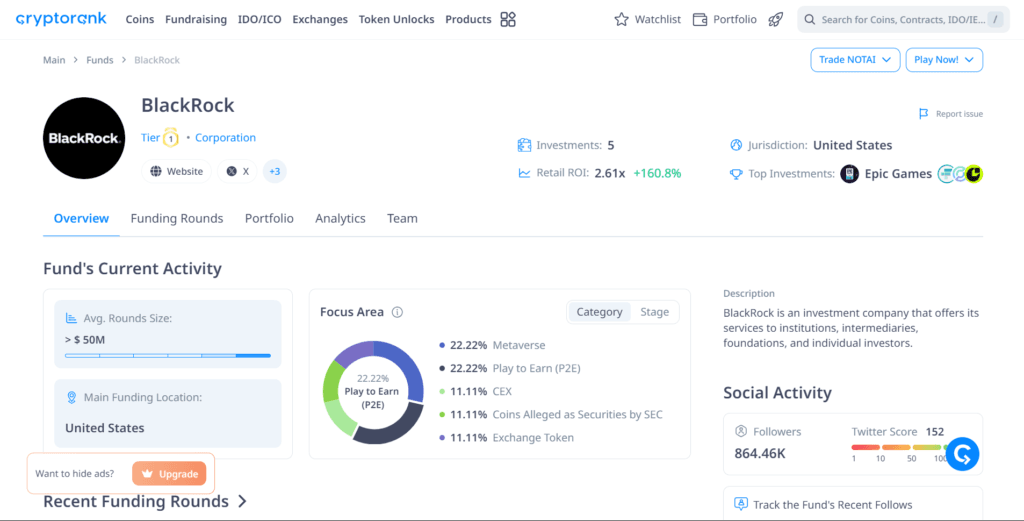Click the Epic Games investment icon

click(849, 174)
